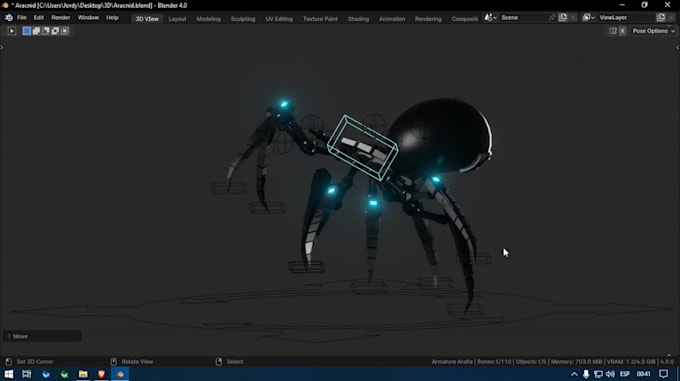Set selection mode to invert selection
The image size is (680, 381).
click(56, 31)
